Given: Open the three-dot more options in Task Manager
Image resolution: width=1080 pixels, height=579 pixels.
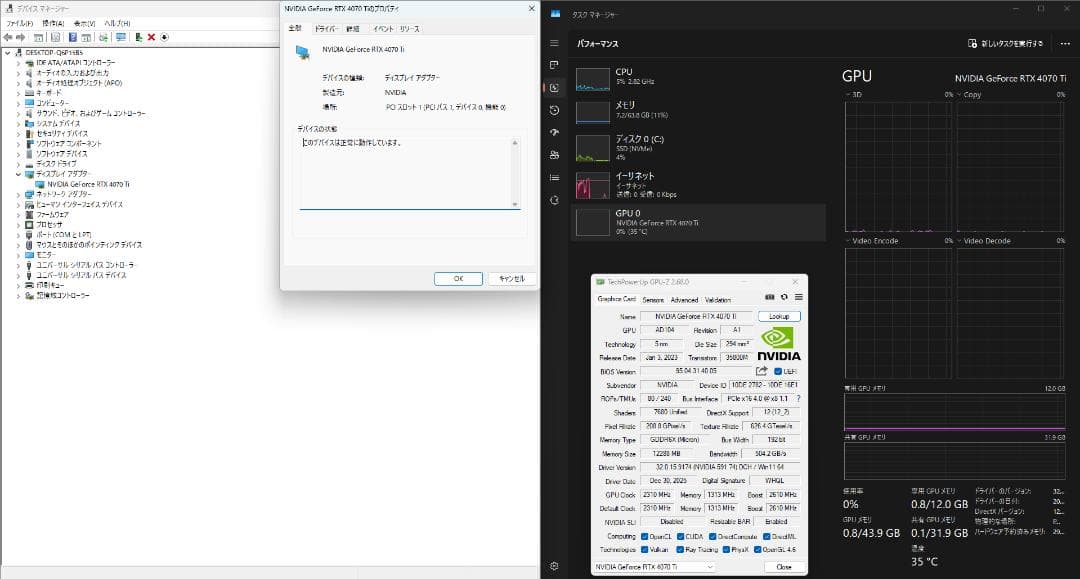Looking at the screenshot, I should coord(1065,43).
